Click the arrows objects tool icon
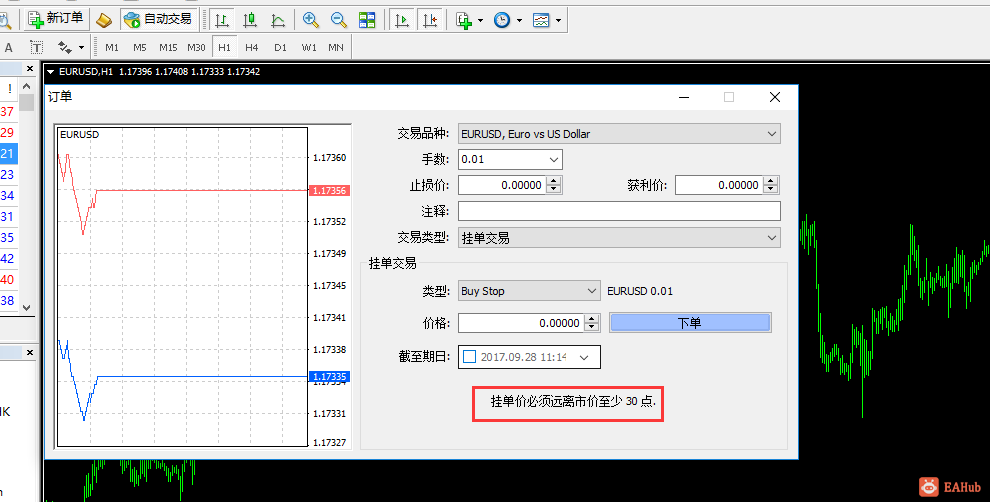The width and height of the screenshot is (990, 502). coord(64,47)
